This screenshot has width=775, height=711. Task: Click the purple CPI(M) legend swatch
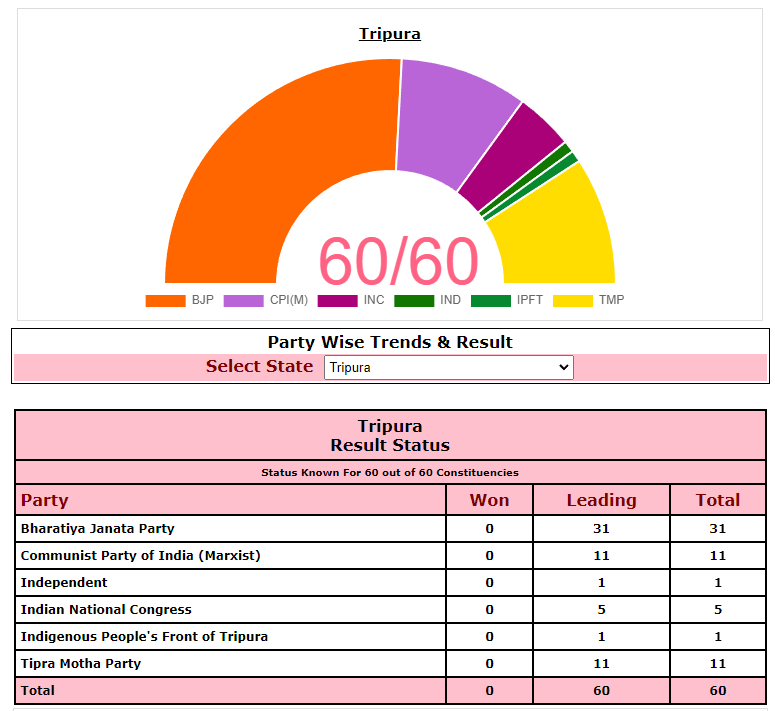(x=244, y=300)
